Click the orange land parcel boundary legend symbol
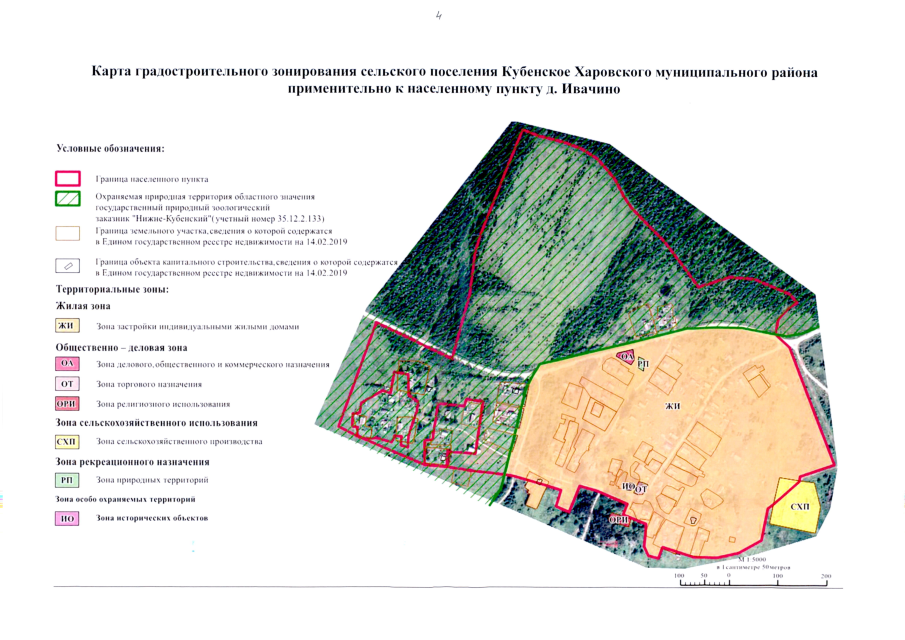This screenshot has height=640, width=905. 68,235
